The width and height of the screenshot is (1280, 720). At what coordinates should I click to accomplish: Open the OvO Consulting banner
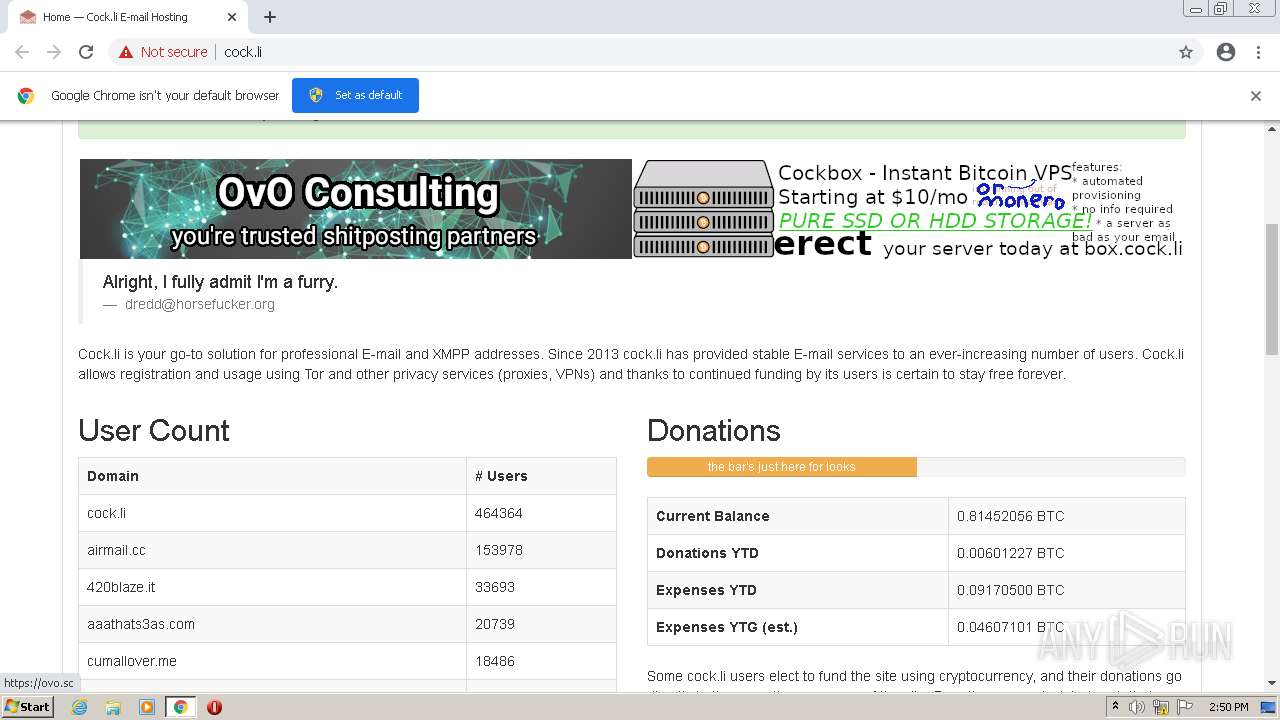coord(356,209)
